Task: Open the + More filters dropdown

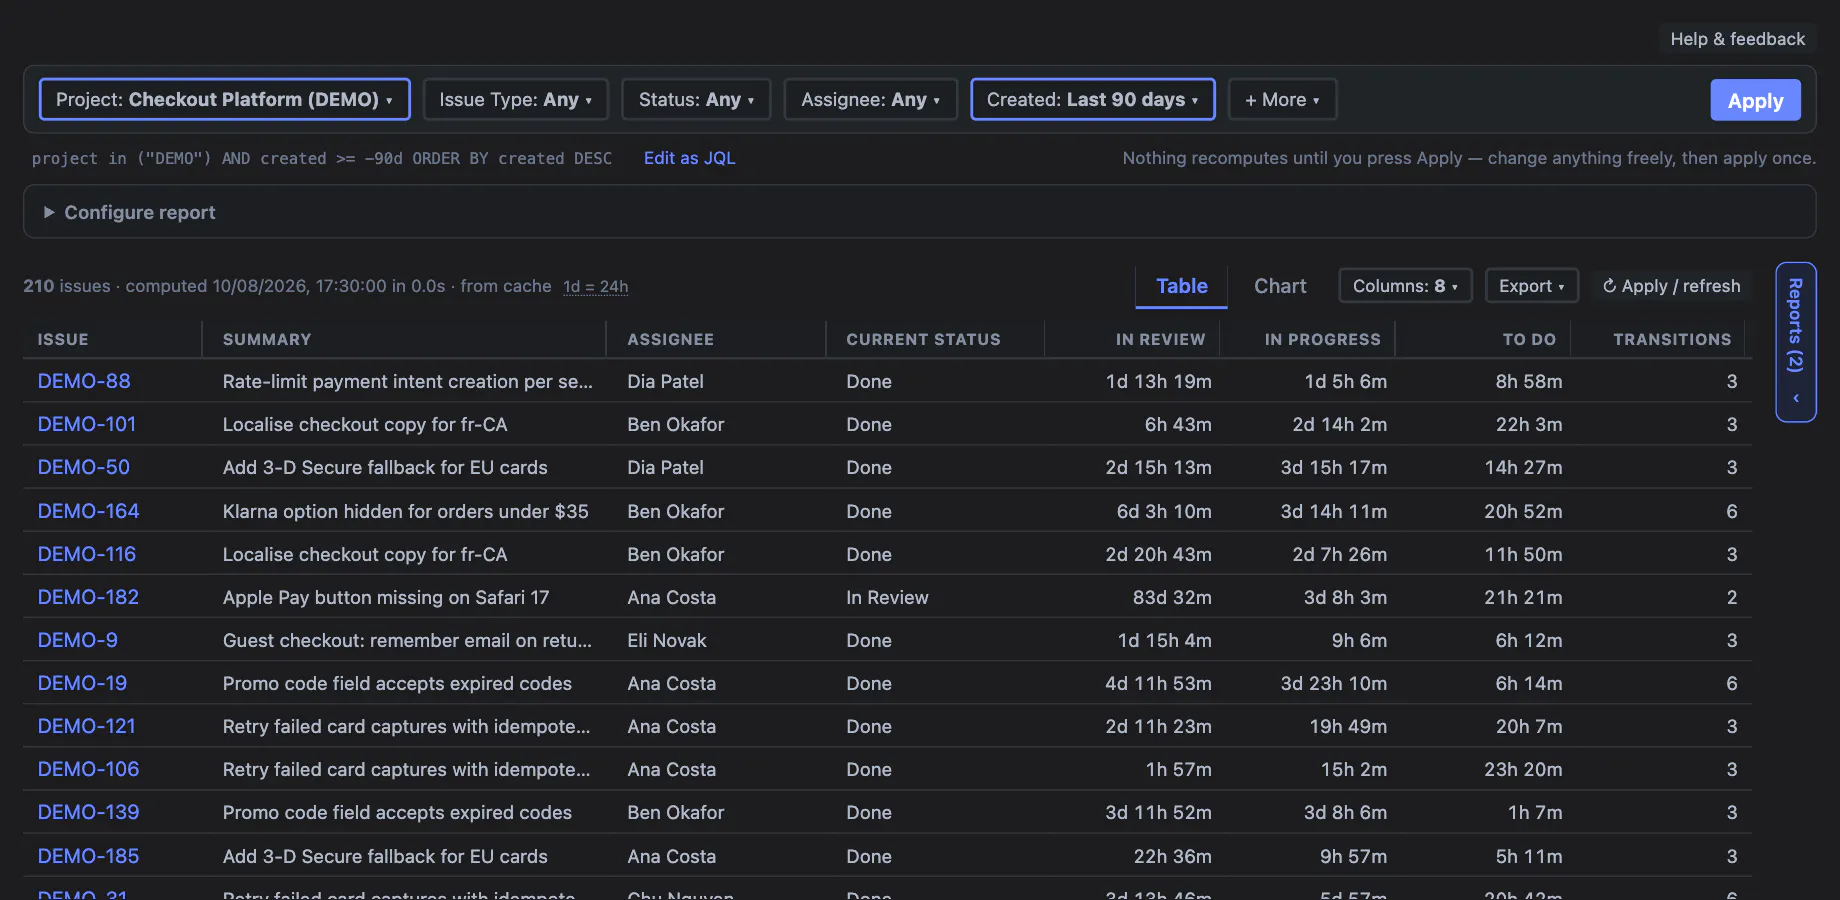Action: (1282, 99)
